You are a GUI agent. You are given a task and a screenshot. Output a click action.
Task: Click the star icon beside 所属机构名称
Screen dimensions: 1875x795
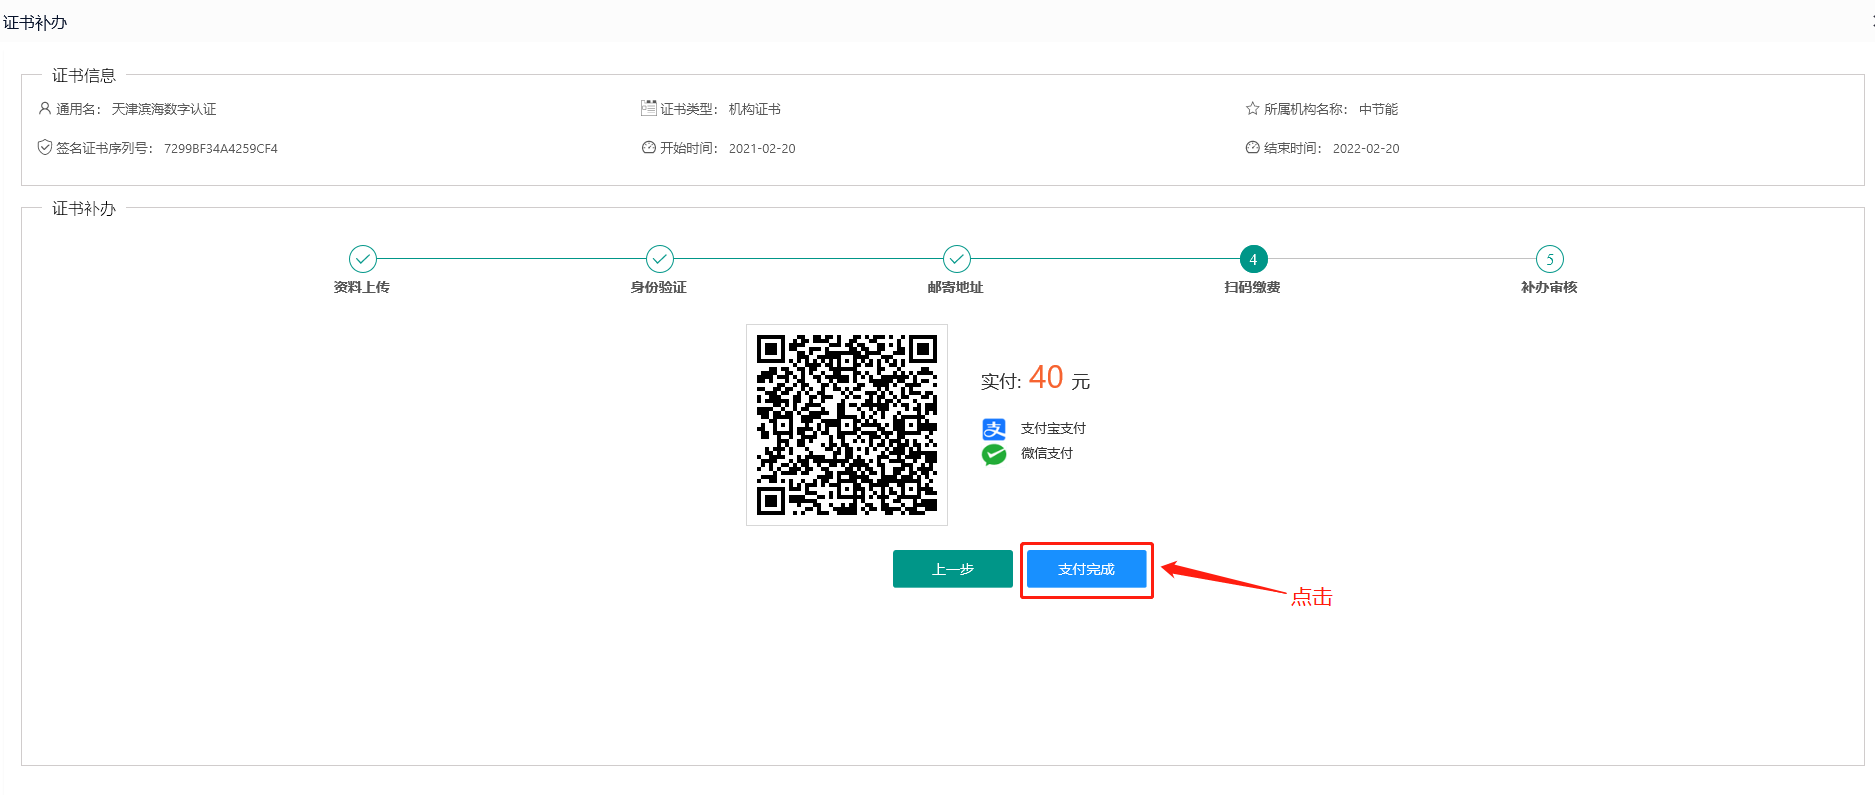(x=1252, y=108)
